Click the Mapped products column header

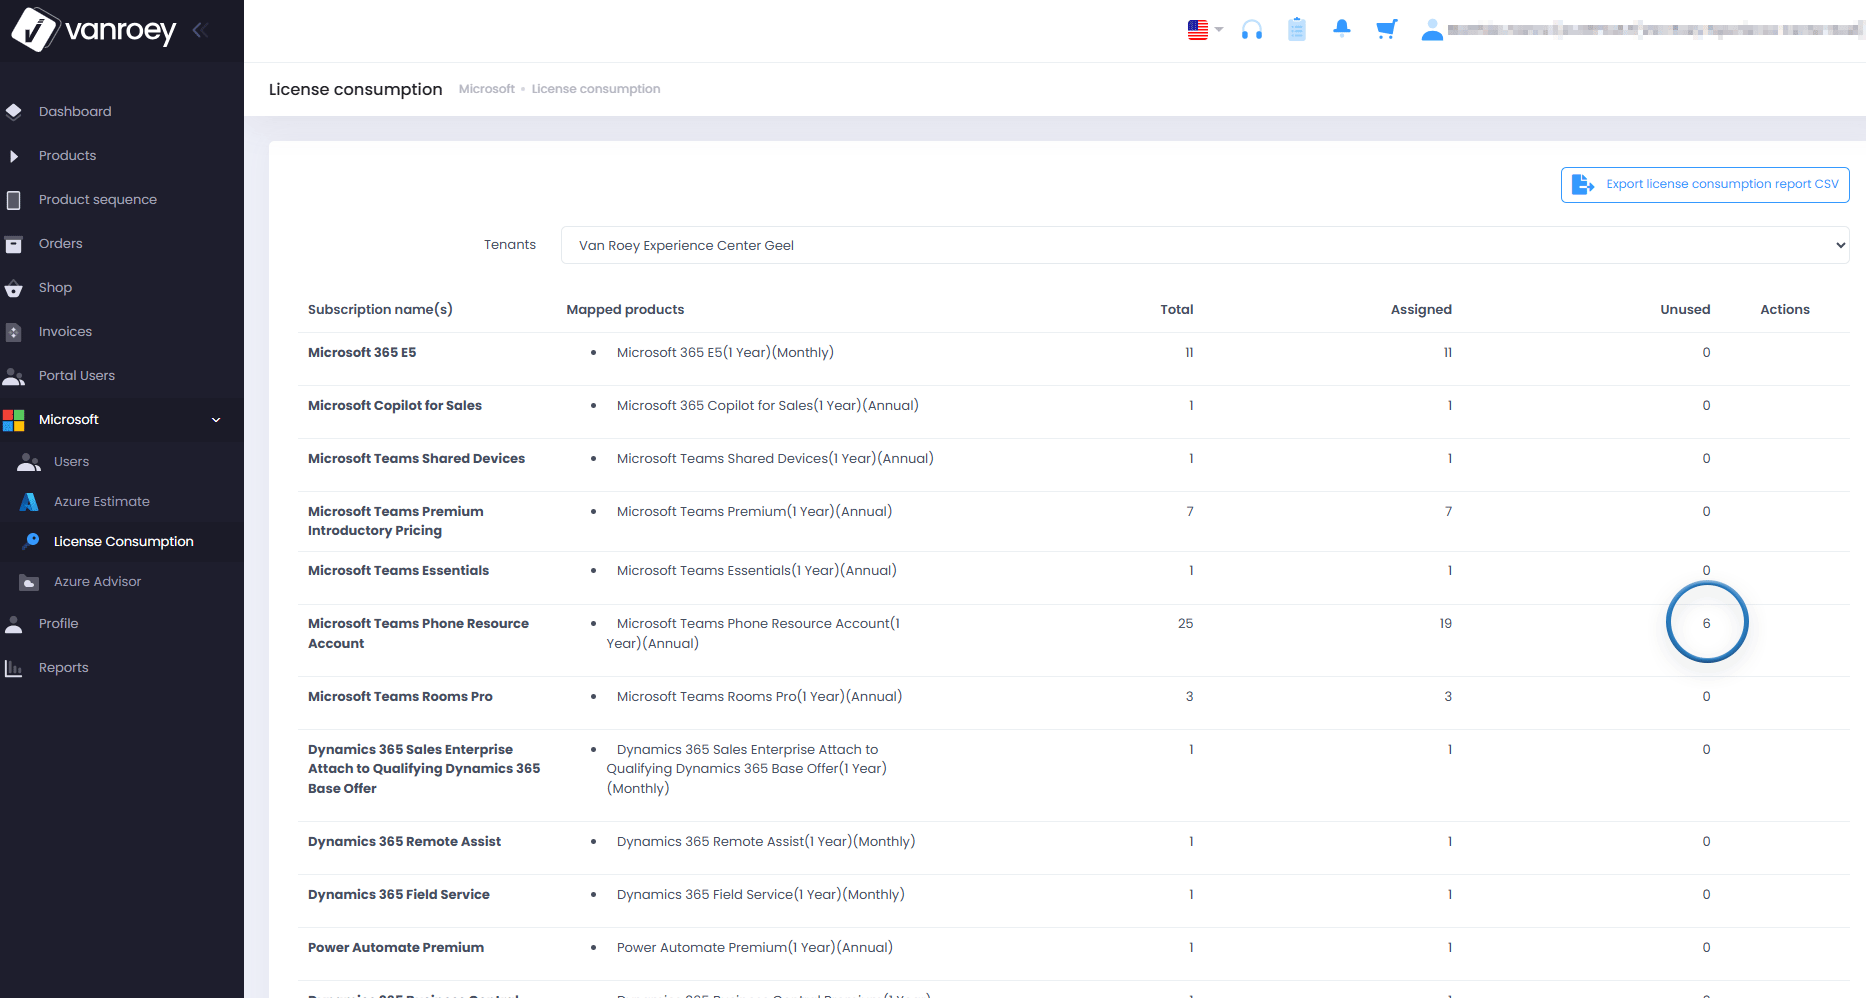(x=625, y=309)
